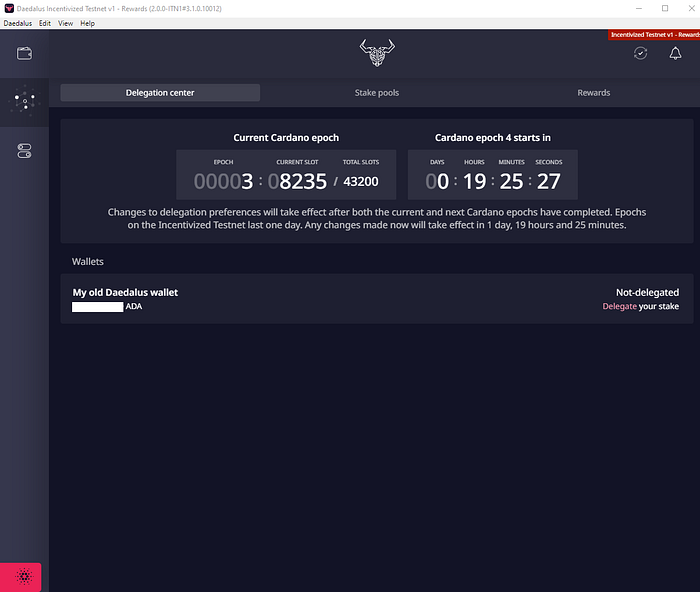
Task: Open the View menu
Action: point(65,23)
